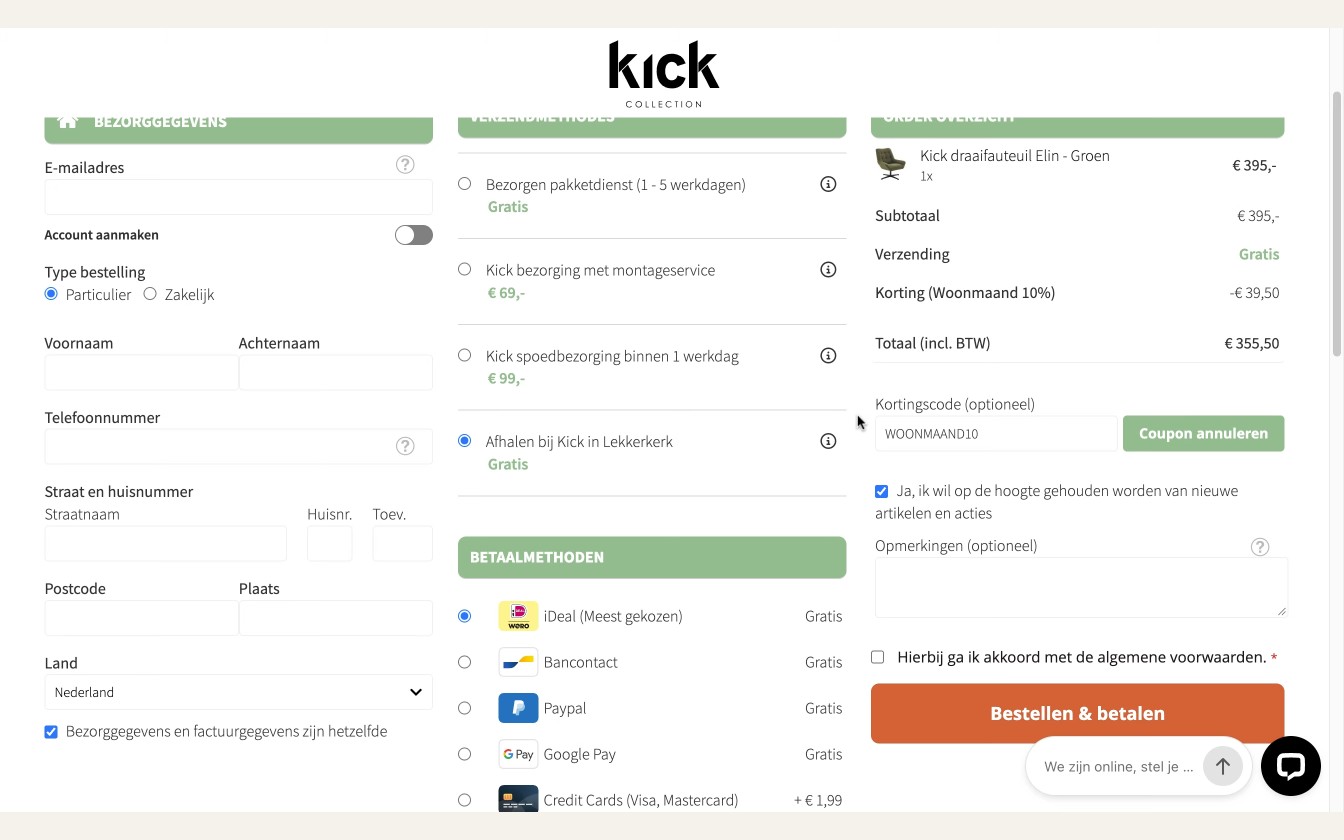Select Zakelijk order type
The width and height of the screenshot is (1344, 840).
(150, 294)
